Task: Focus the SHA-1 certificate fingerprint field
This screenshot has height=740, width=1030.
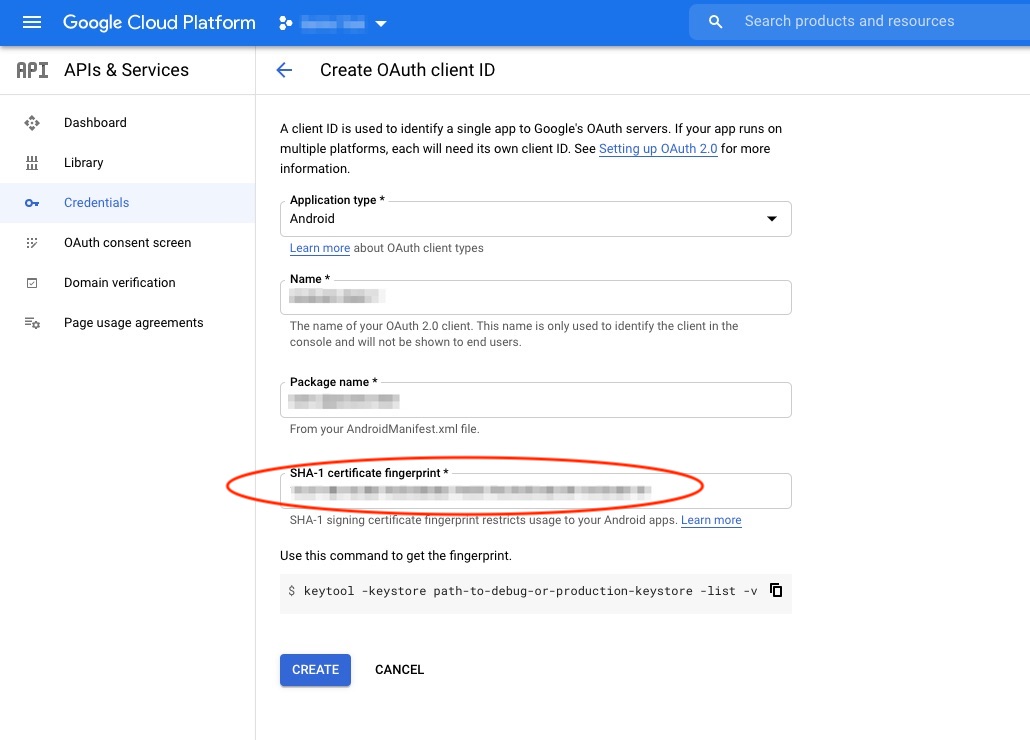Action: [x=535, y=490]
